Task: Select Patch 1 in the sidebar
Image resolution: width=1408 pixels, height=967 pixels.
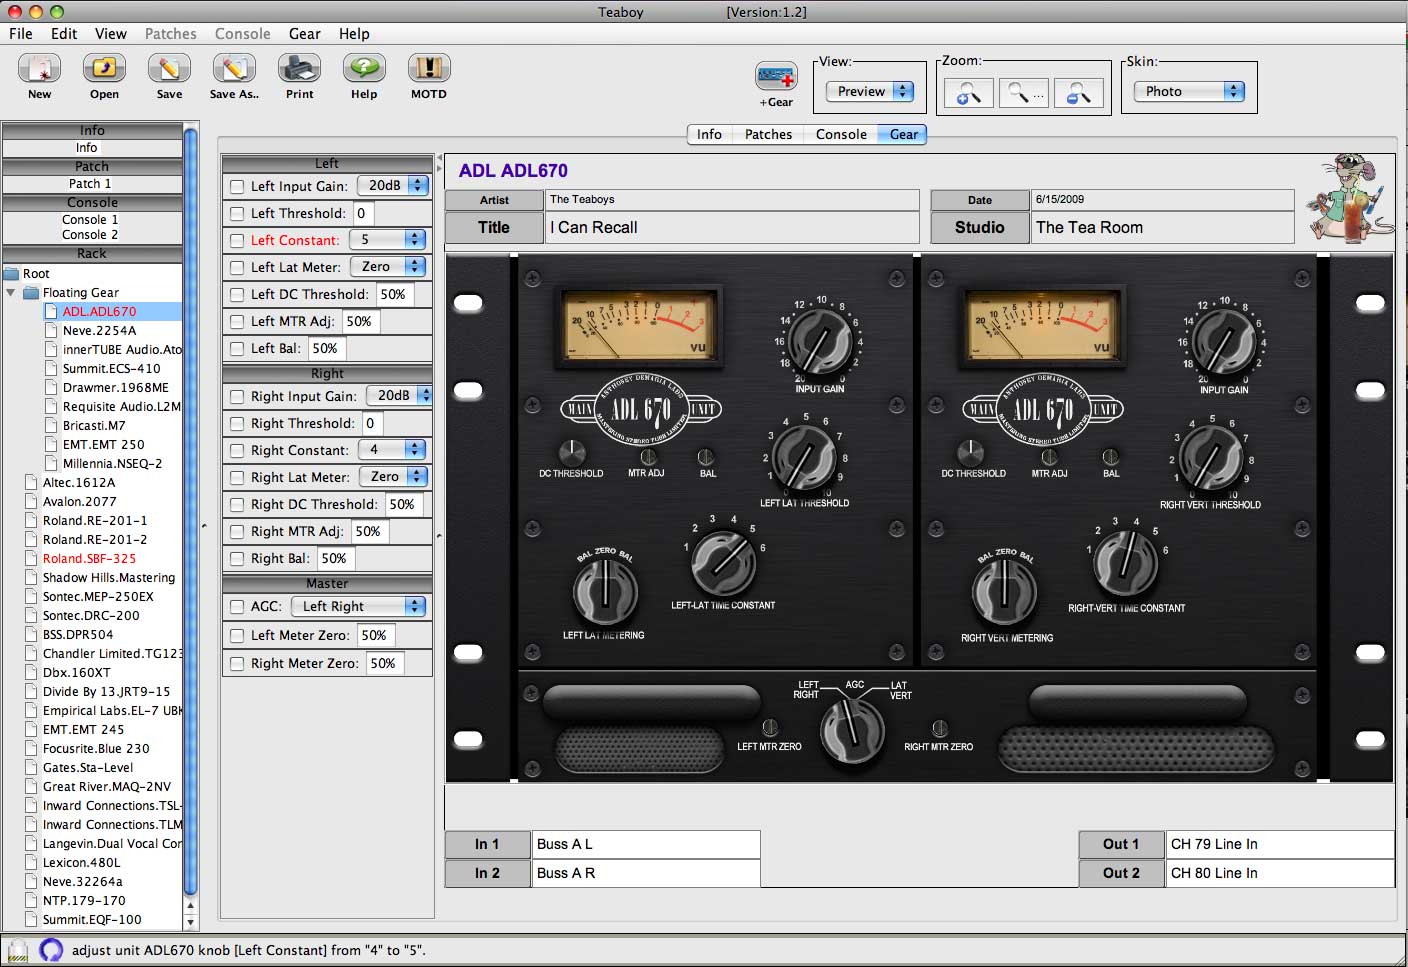Action: tap(92, 184)
